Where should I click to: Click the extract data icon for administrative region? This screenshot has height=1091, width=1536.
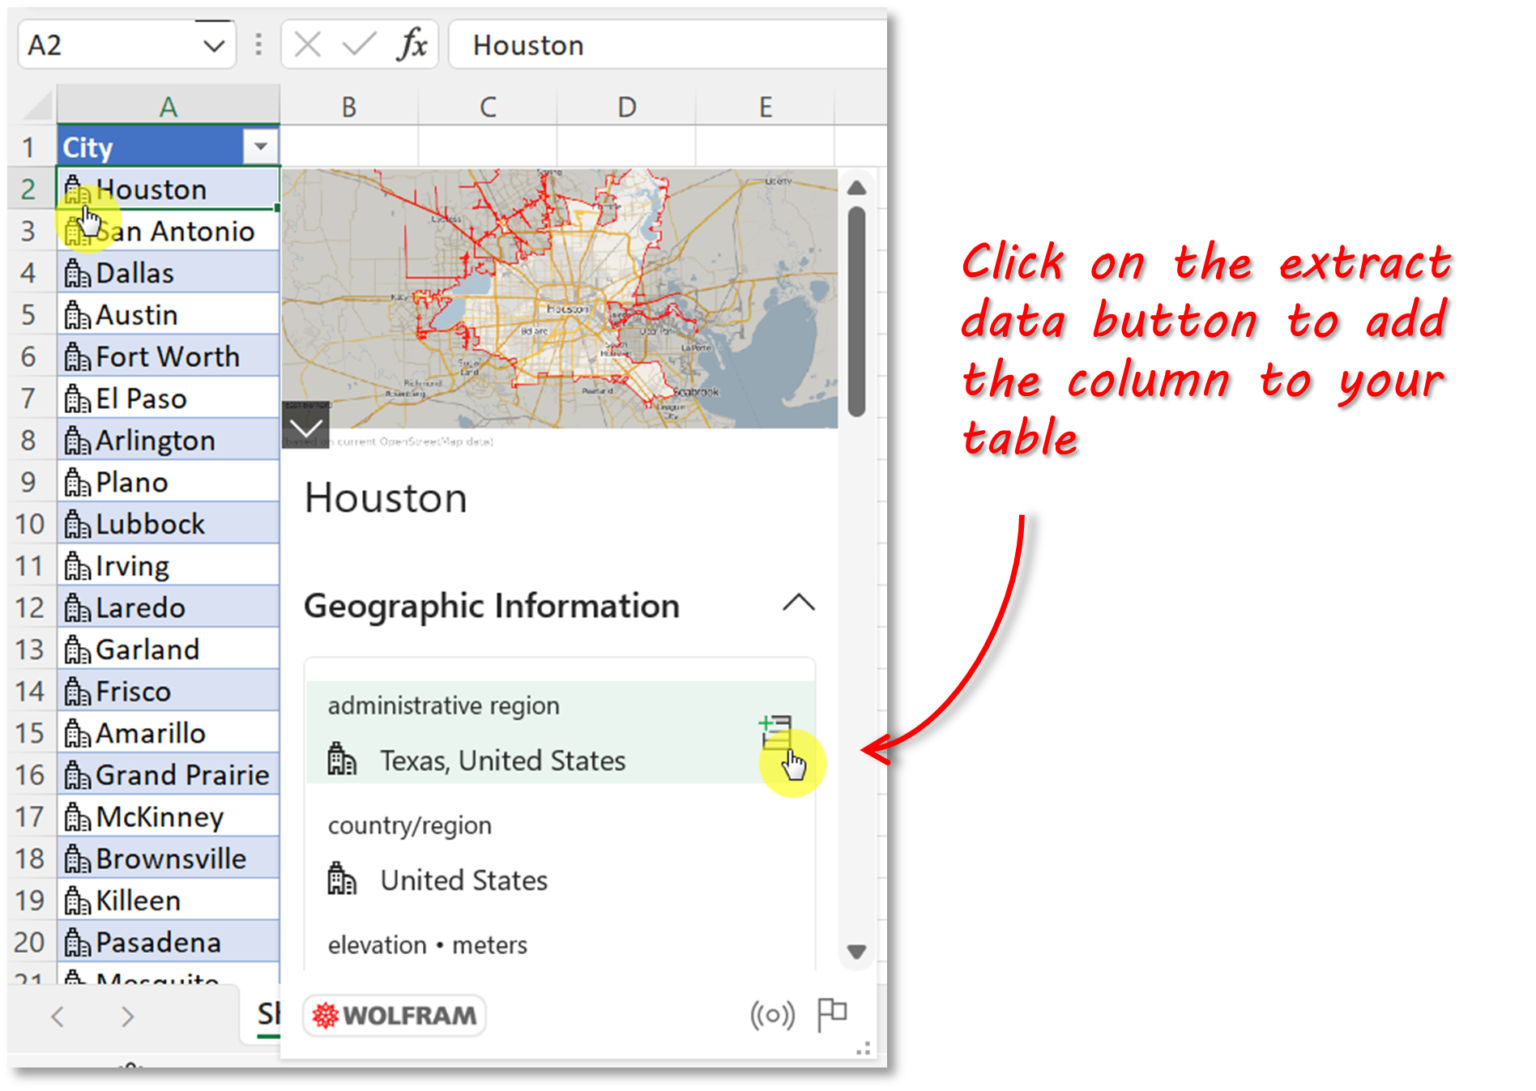[x=775, y=731]
